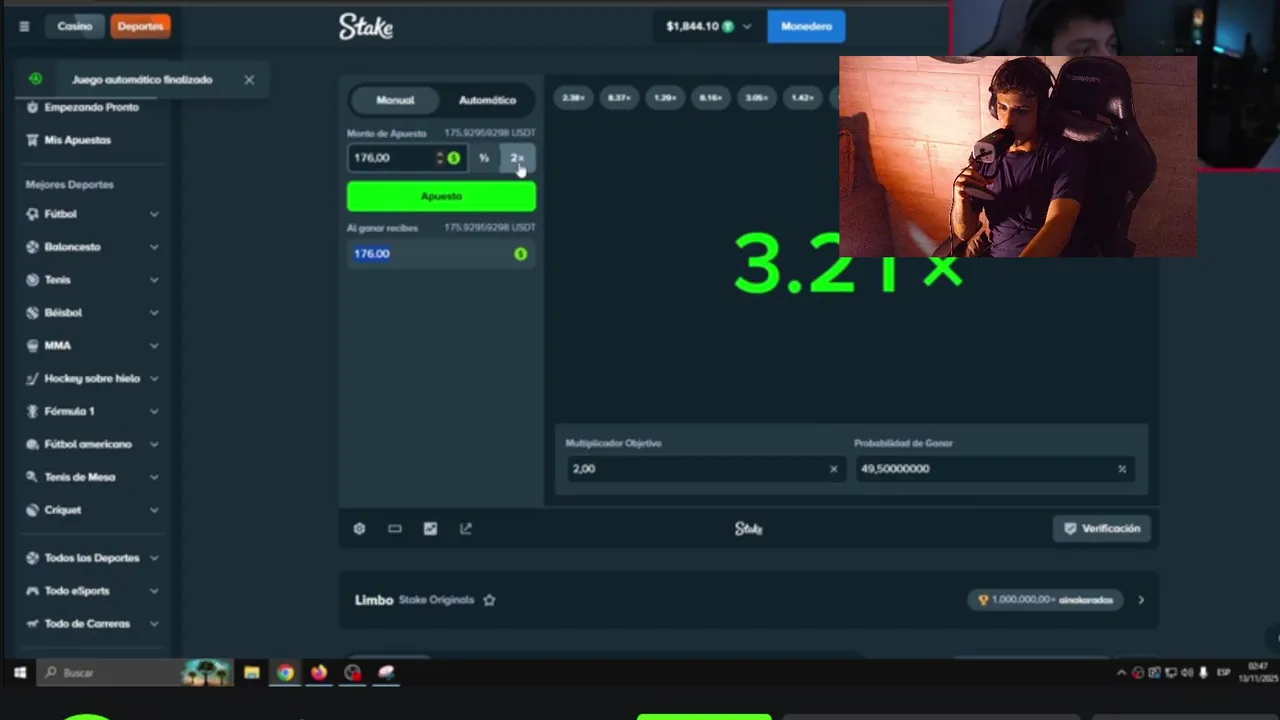The height and width of the screenshot is (720, 1280).
Task: Open the MMA sport icon
Action: tap(33, 345)
